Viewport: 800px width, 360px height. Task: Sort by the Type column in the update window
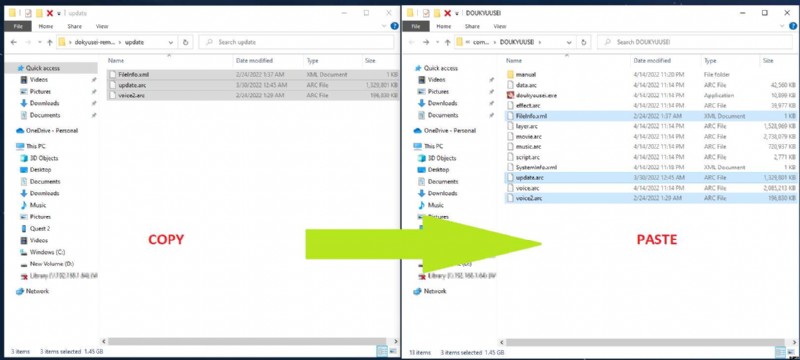tap(312, 61)
